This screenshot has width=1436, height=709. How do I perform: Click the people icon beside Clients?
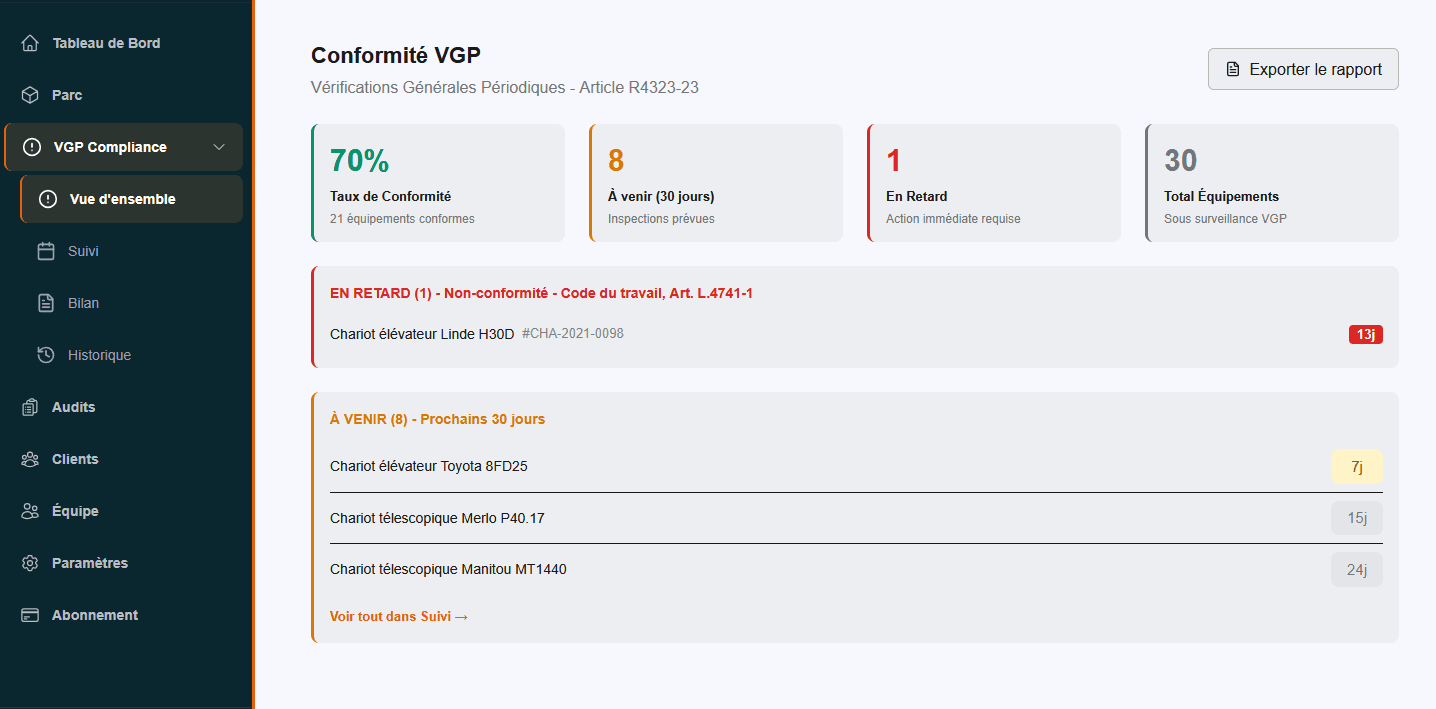(30, 459)
